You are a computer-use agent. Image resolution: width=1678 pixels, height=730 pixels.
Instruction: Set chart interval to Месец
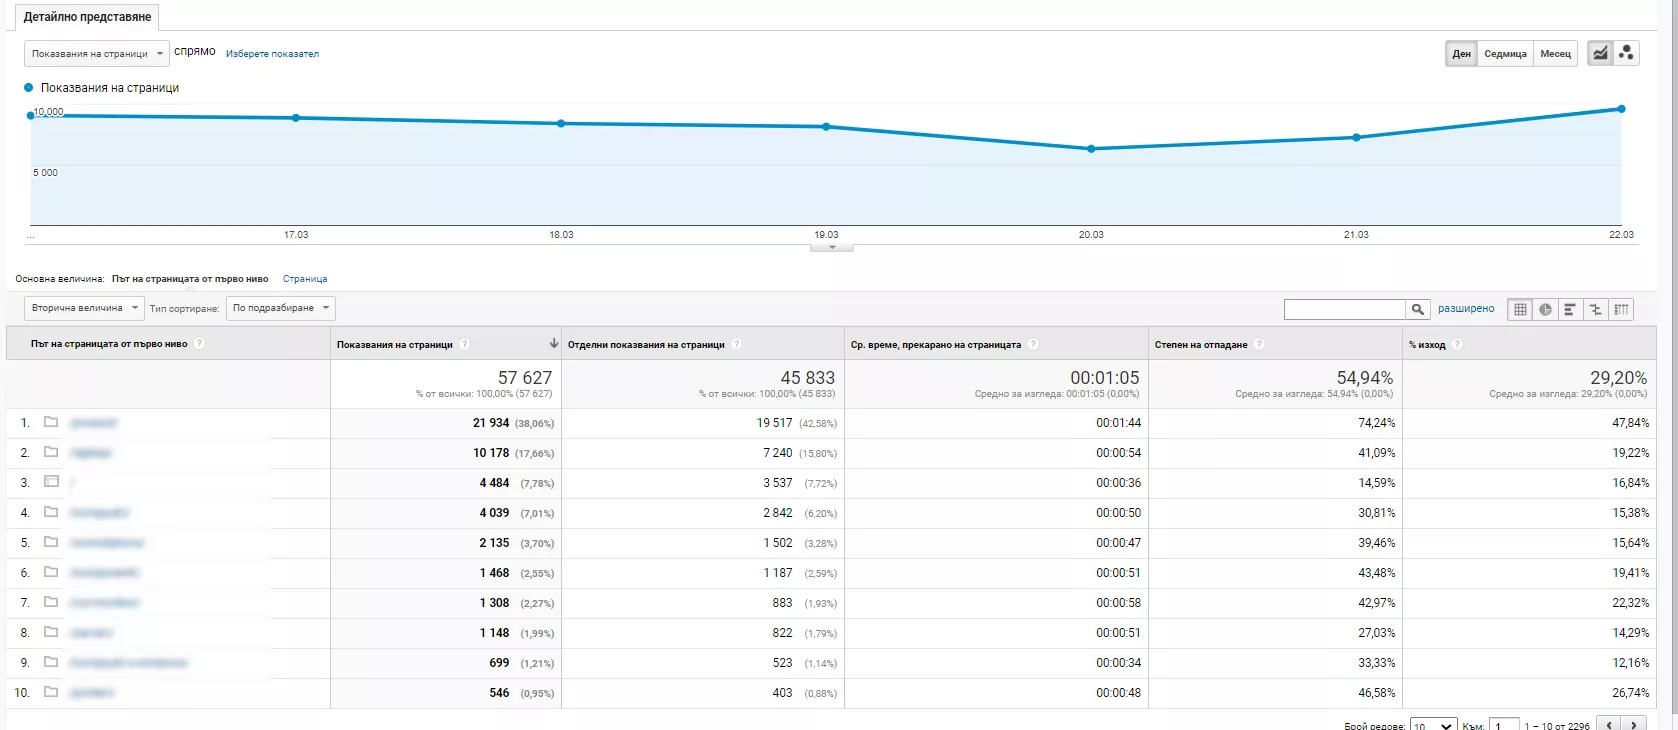point(1555,54)
